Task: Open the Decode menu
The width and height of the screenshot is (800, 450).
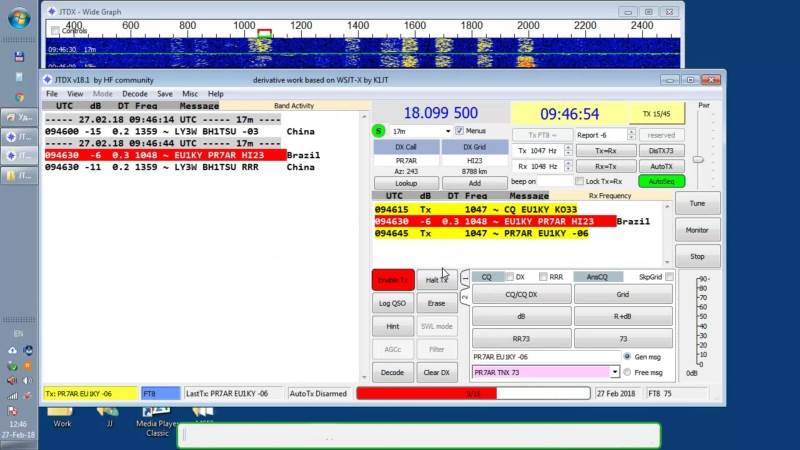Action: point(134,93)
